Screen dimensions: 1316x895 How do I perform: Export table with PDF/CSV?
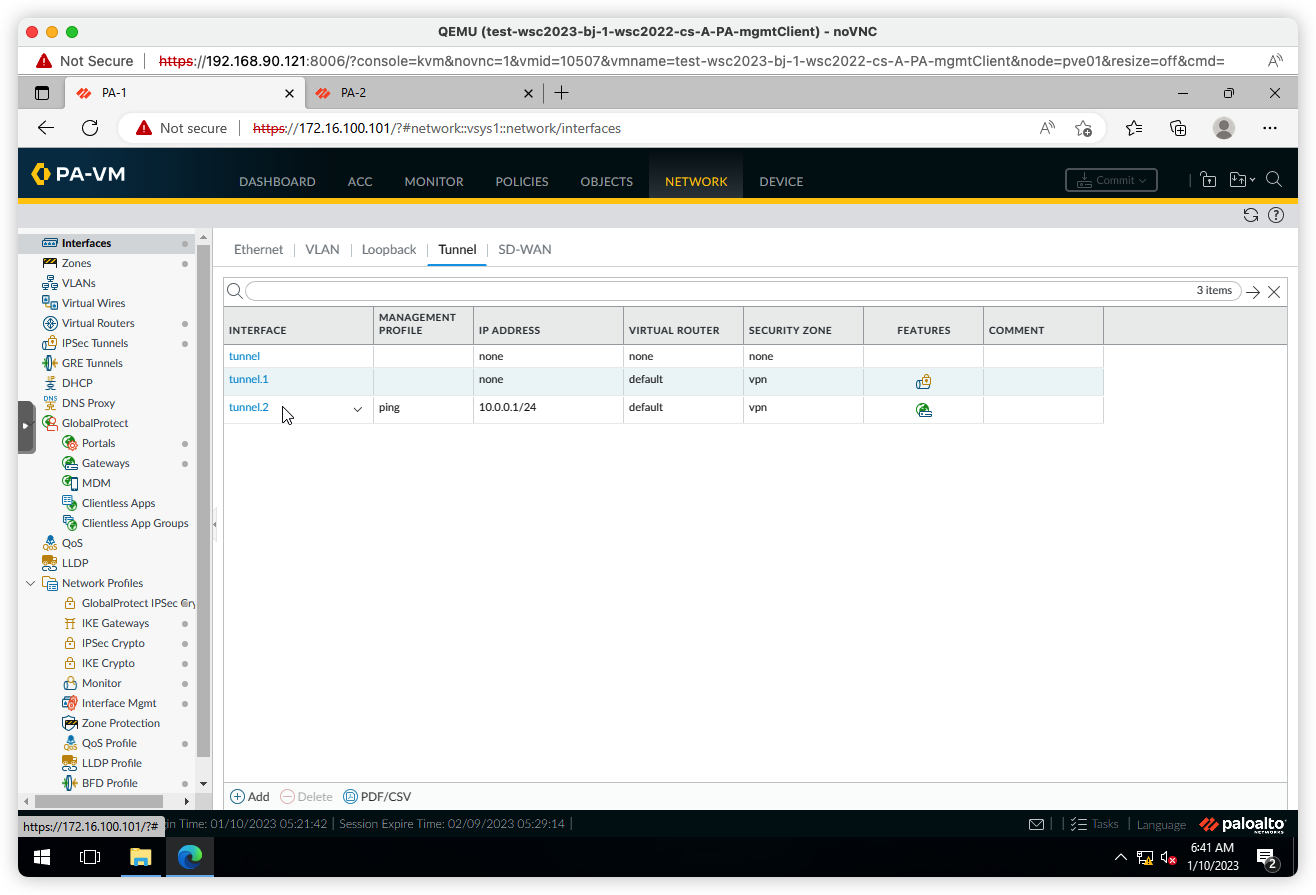click(x=377, y=797)
